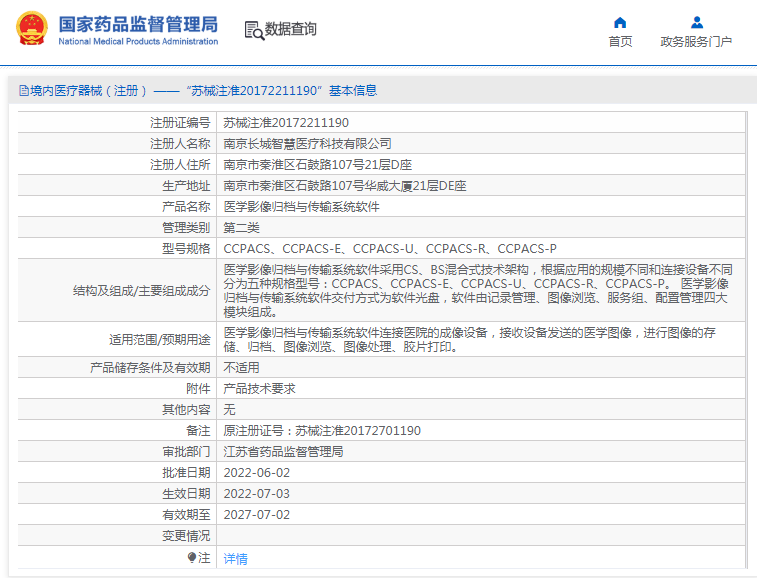Click the 附件 label

198,389
